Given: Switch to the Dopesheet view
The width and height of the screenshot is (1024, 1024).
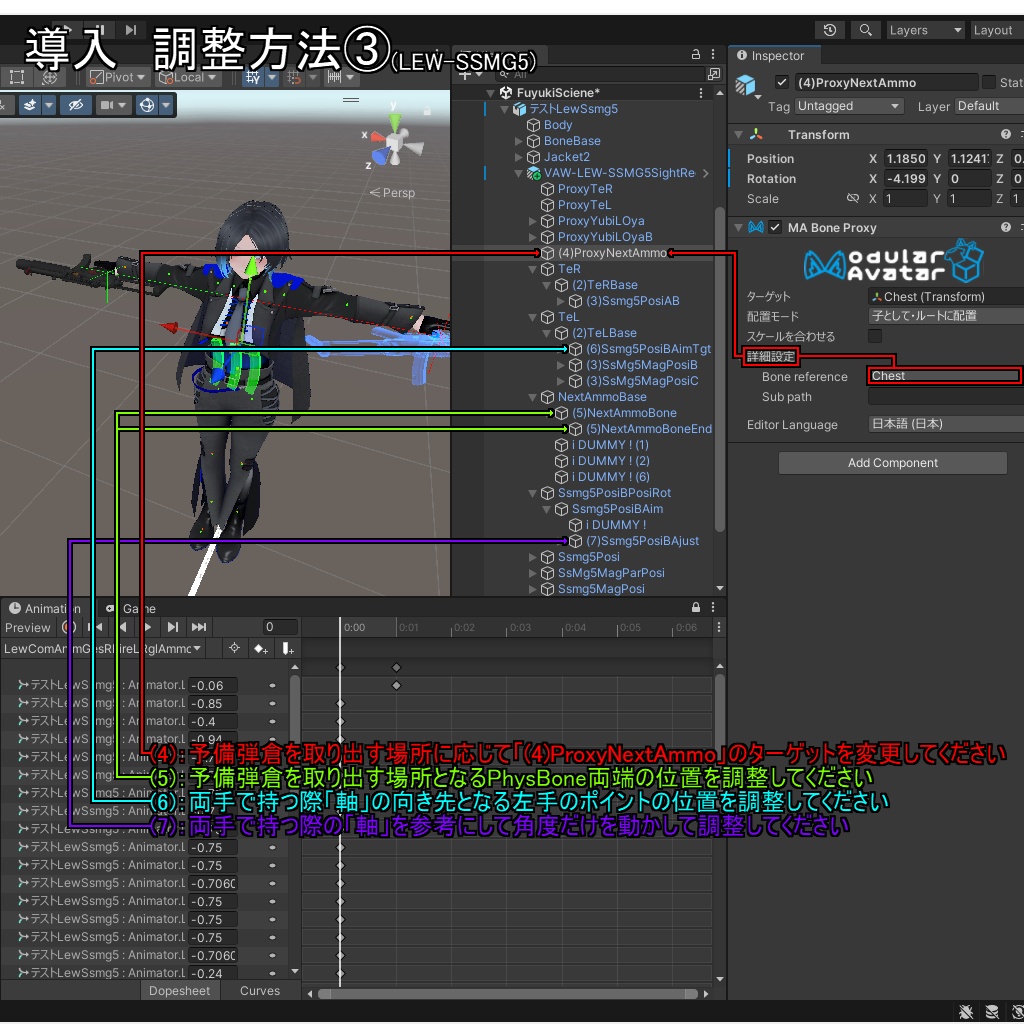Looking at the screenshot, I should 180,991.
